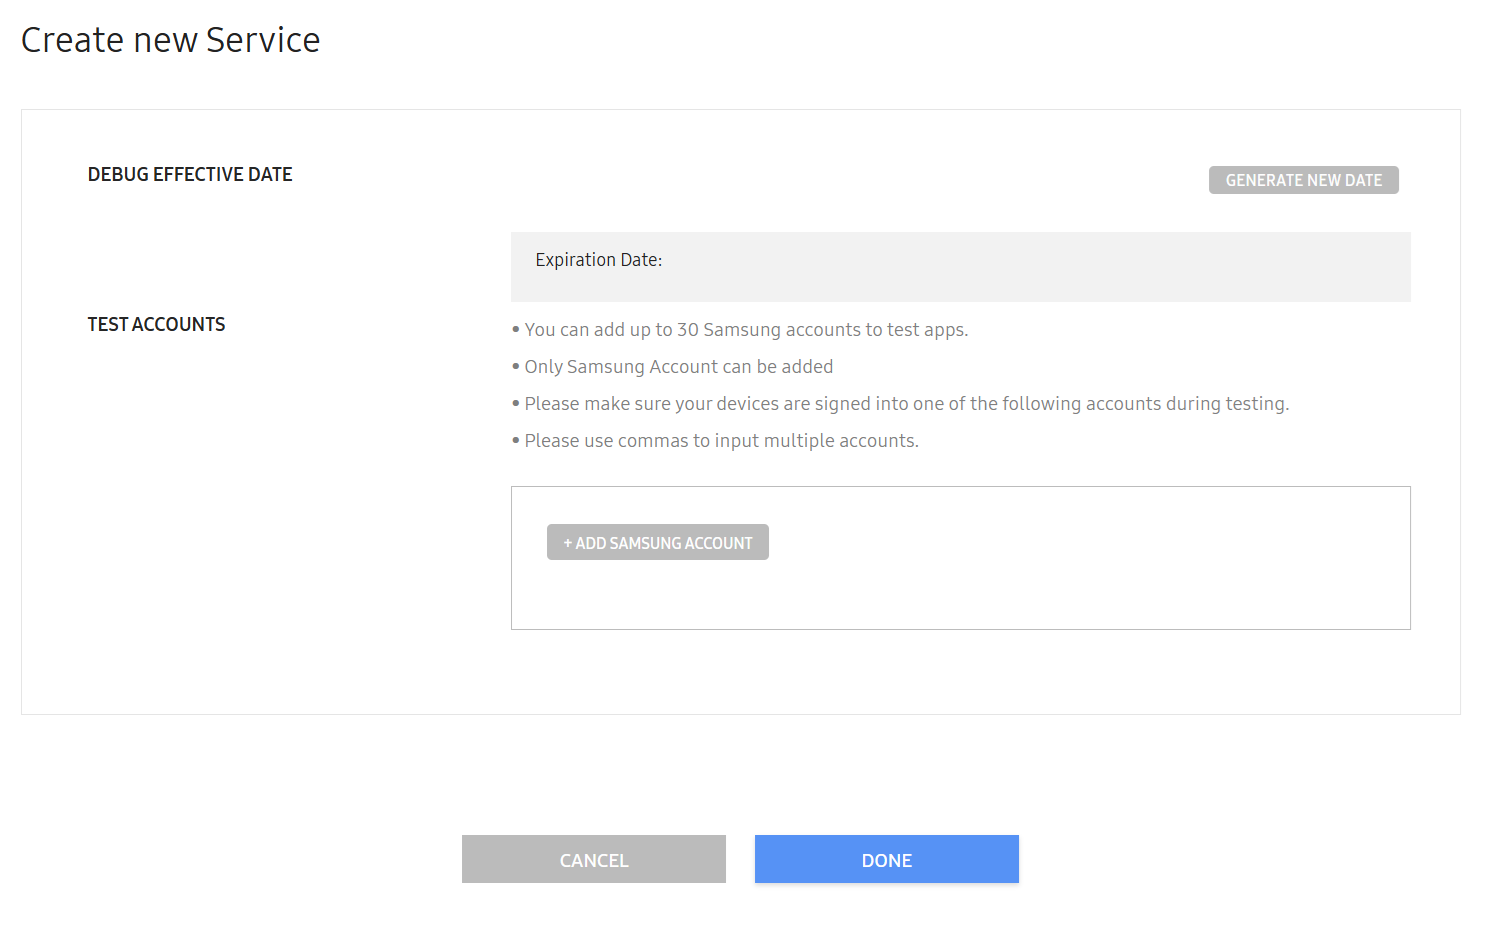Click the plus sign on Add Samsung Account
This screenshot has height=936, width=1489.
(x=567, y=543)
